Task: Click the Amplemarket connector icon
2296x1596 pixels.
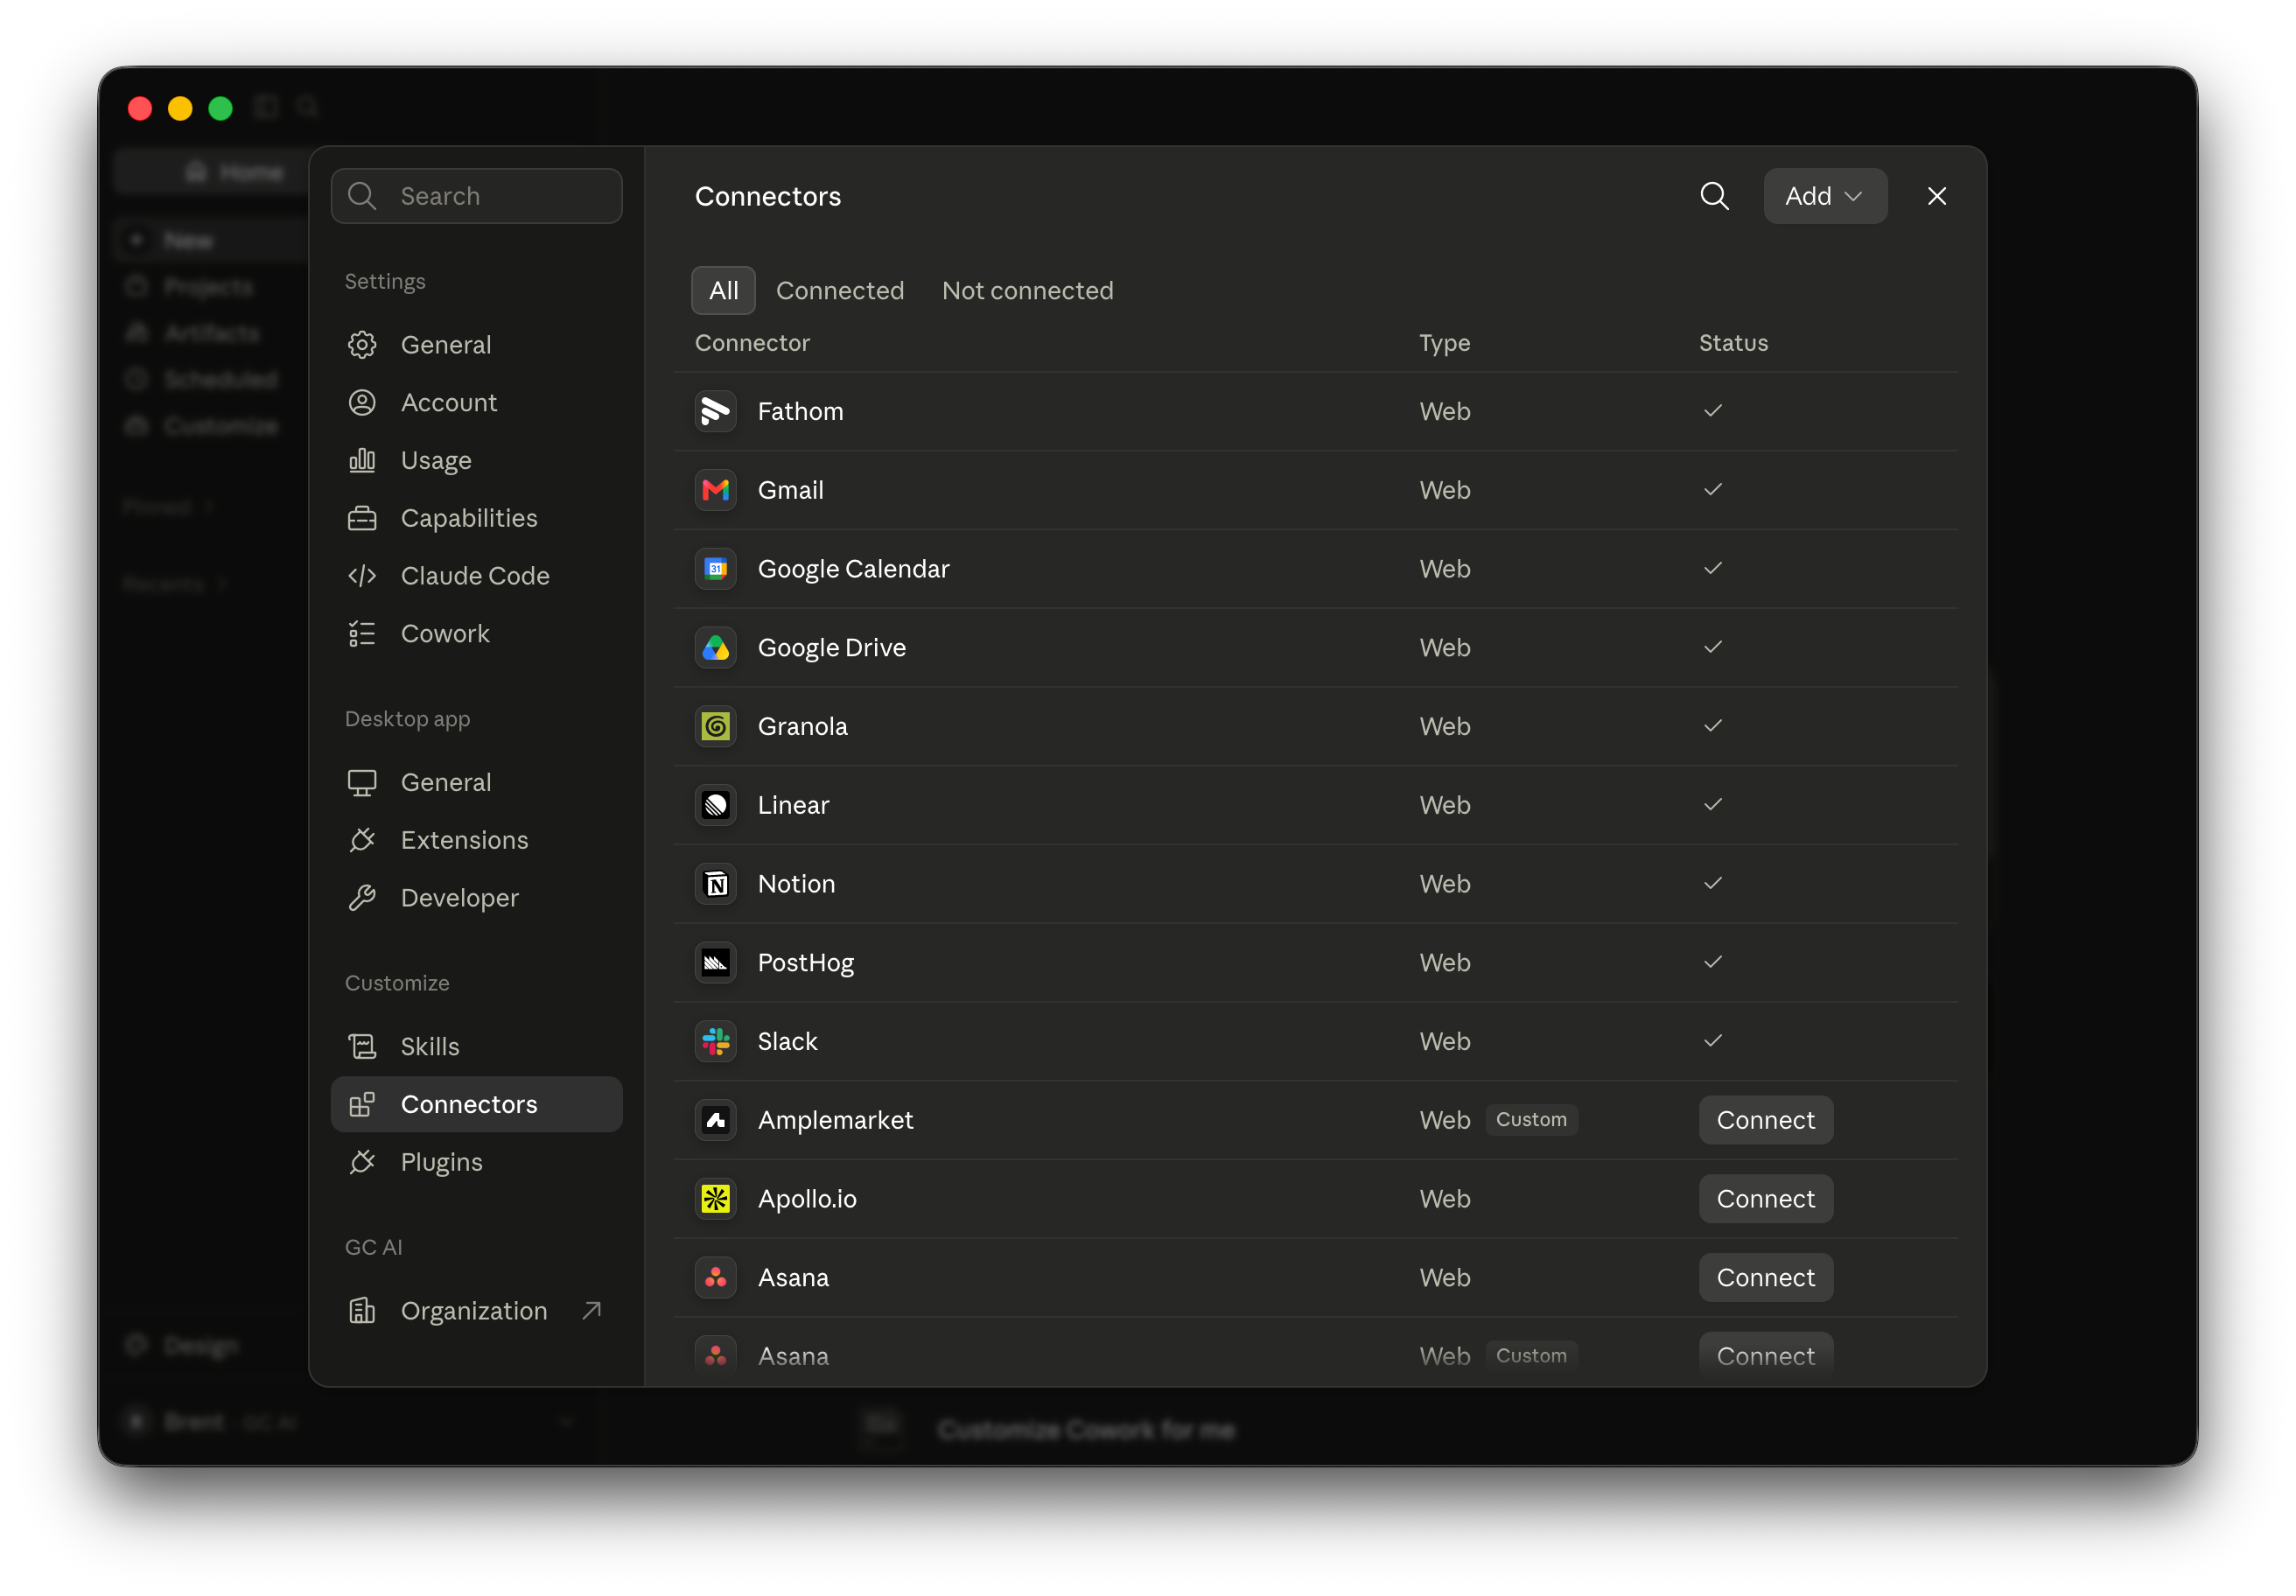Action: click(x=715, y=1120)
